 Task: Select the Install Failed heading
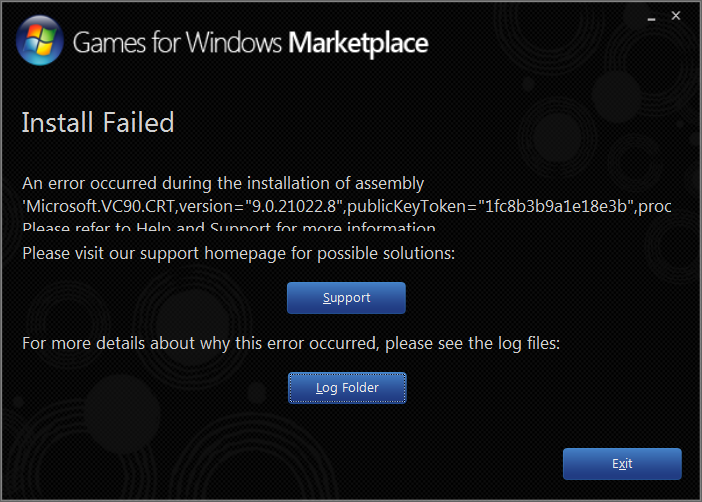[x=98, y=123]
